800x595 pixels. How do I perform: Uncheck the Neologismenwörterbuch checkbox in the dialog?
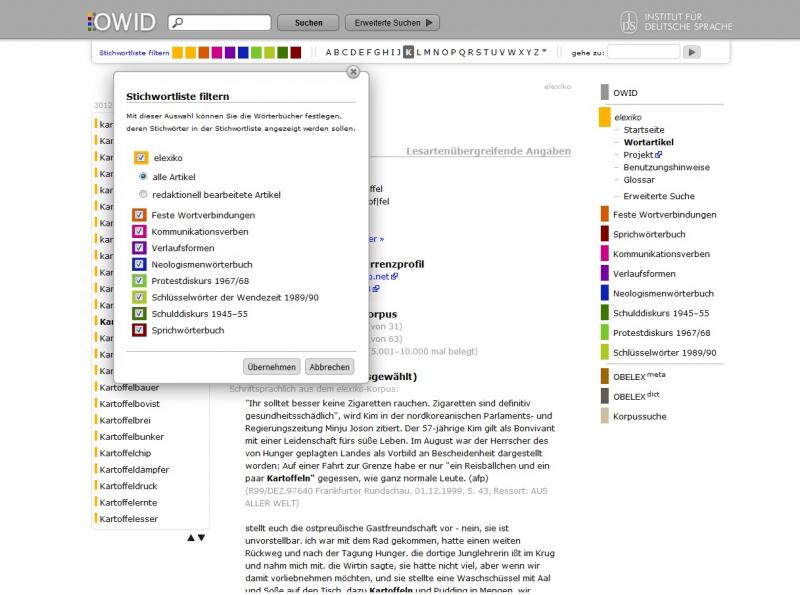(139, 264)
